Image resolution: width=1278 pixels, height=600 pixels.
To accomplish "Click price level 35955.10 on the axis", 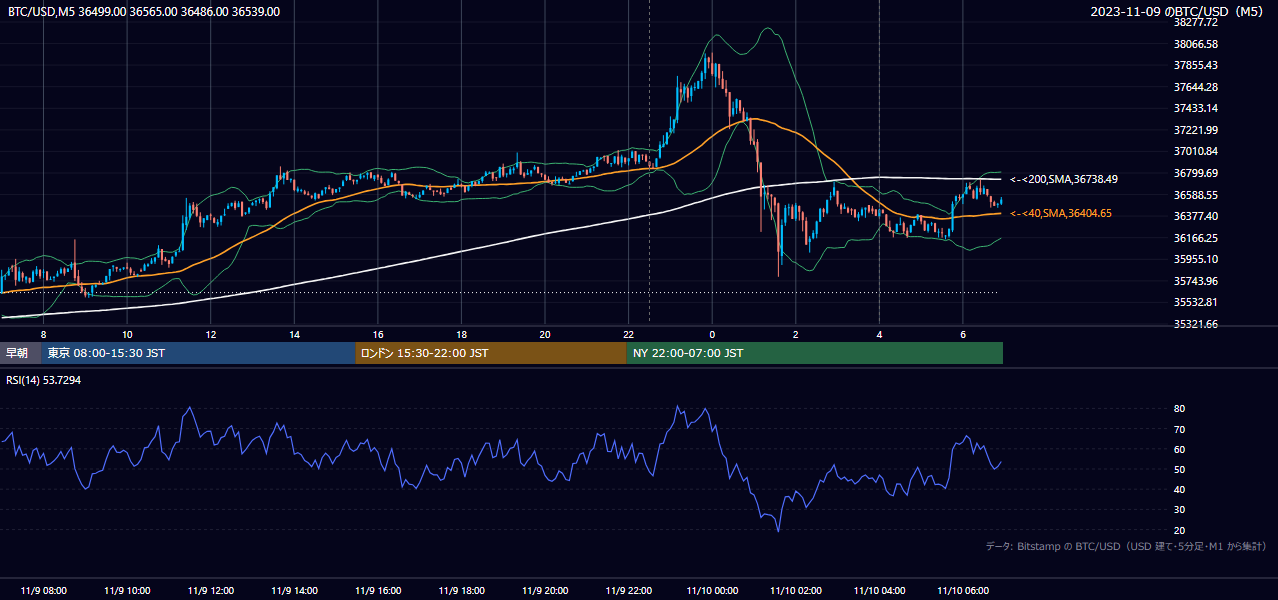I will (1195, 259).
